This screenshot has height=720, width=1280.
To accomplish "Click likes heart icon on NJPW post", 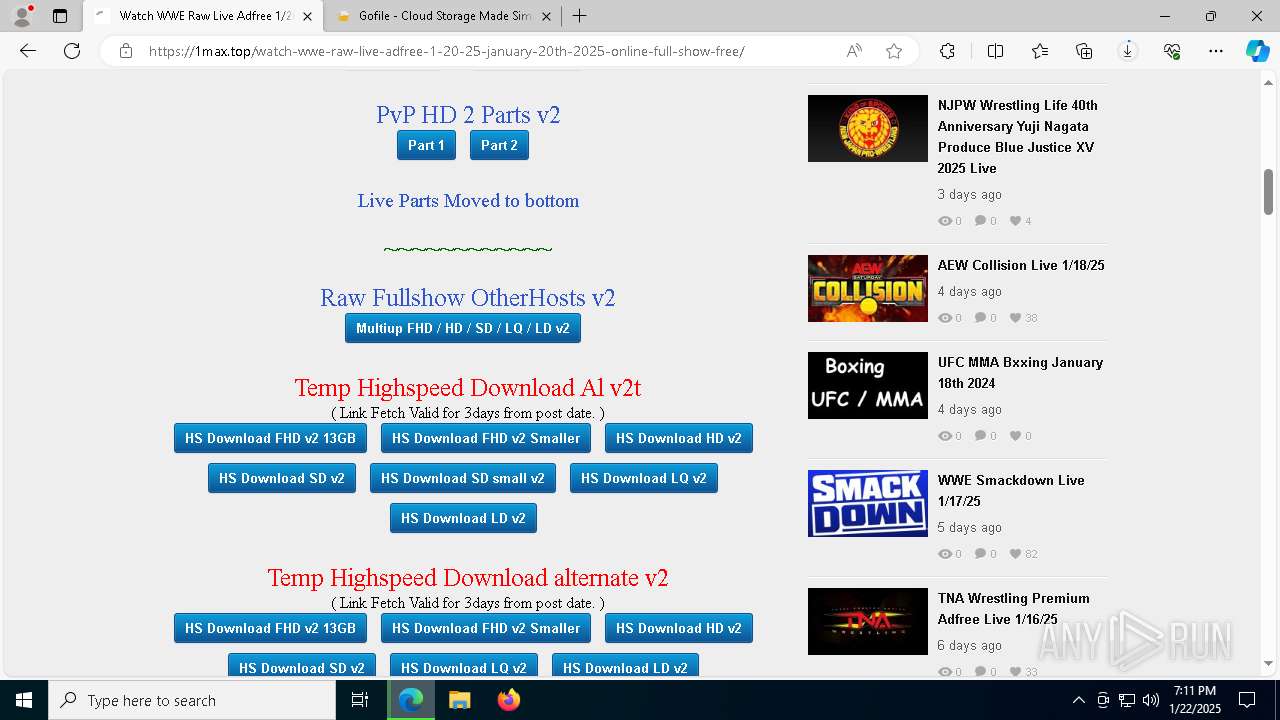I will click(1015, 221).
